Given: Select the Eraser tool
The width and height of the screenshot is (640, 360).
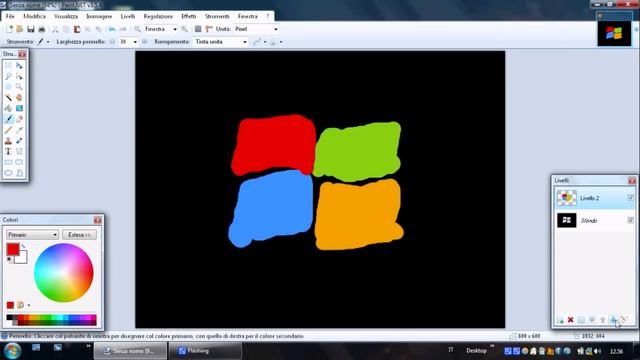Looking at the screenshot, I should pyautogui.click(x=19, y=119).
